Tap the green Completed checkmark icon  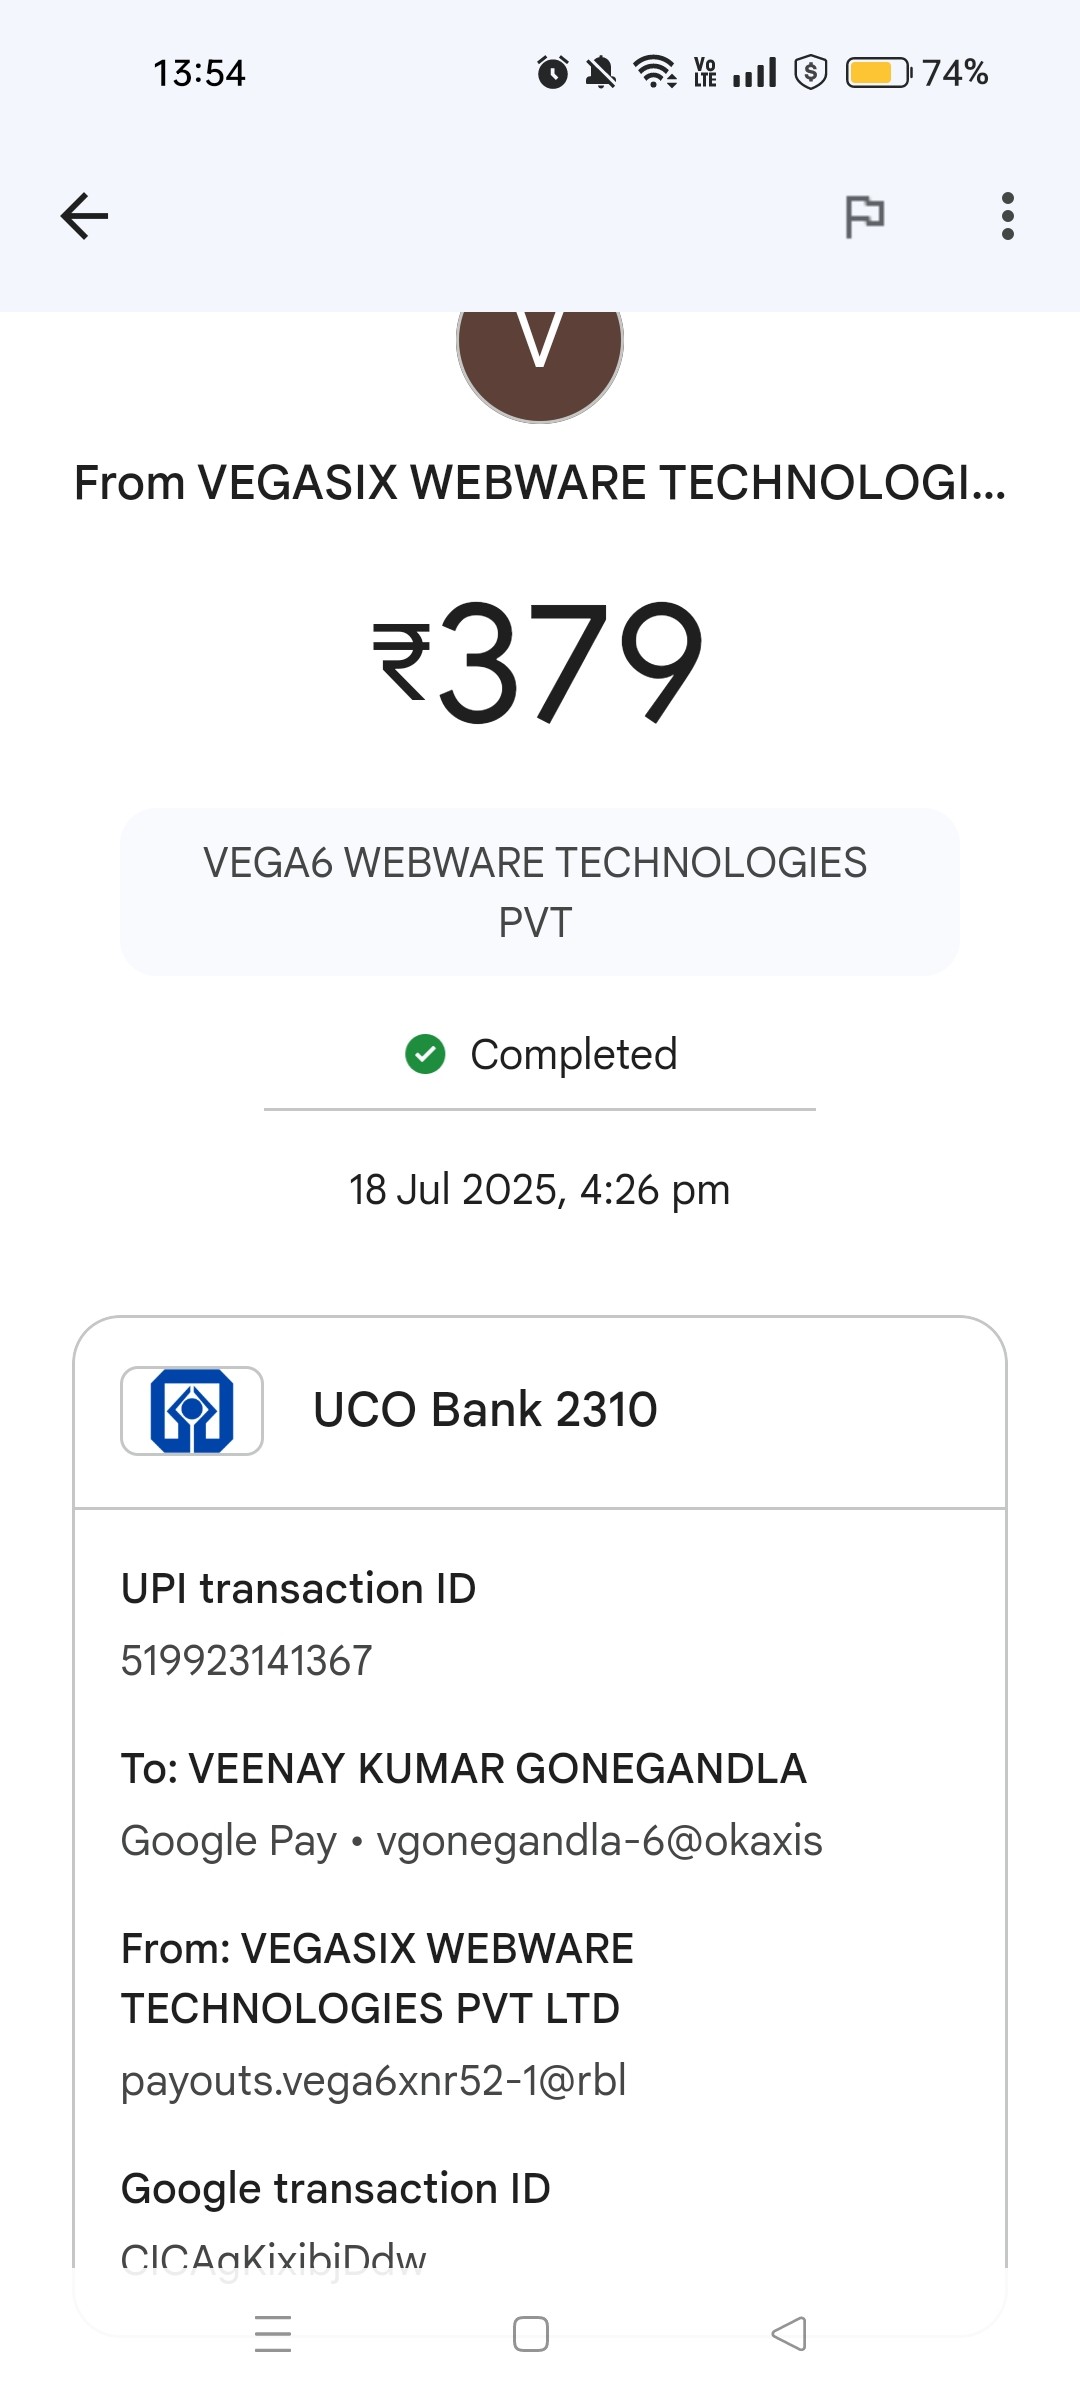(425, 1054)
